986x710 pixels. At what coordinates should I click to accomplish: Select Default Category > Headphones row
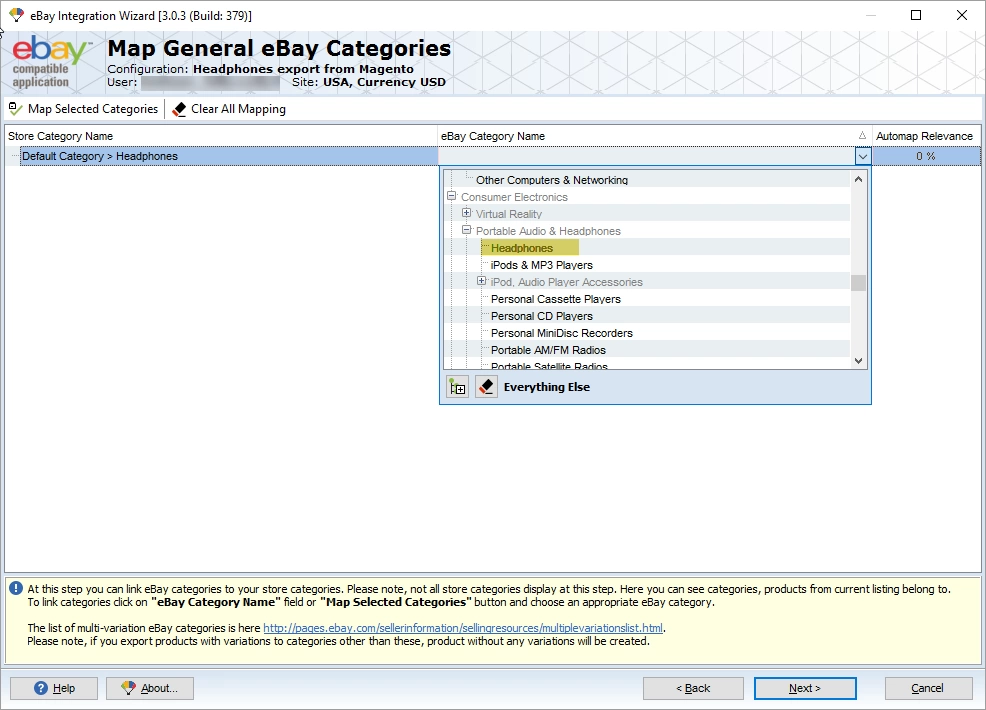coord(228,156)
